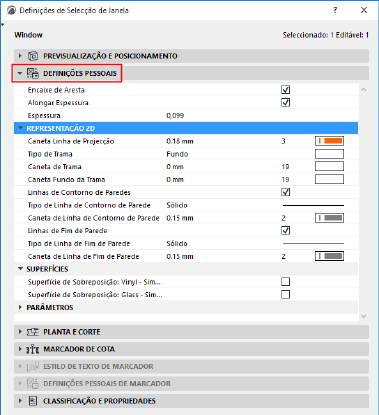Collapse Superfícies group arrow
This screenshot has width=379, height=415.
(x=21, y=269)
